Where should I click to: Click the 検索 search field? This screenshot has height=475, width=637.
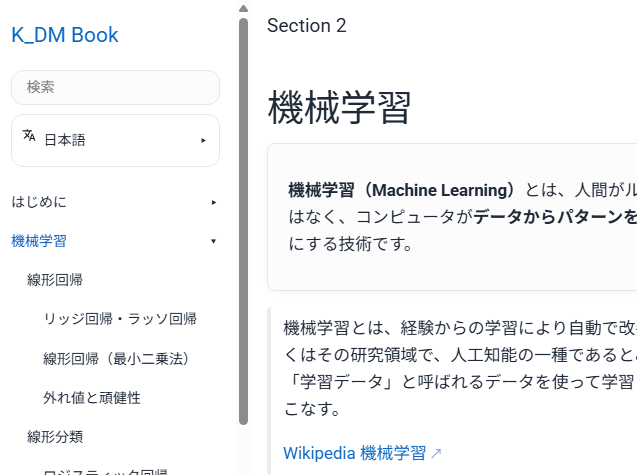pos(115,87)
